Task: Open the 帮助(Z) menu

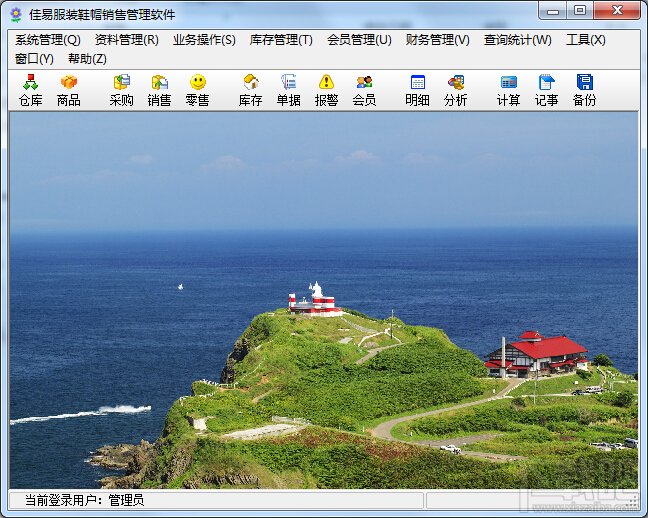Action: point(87,59)
